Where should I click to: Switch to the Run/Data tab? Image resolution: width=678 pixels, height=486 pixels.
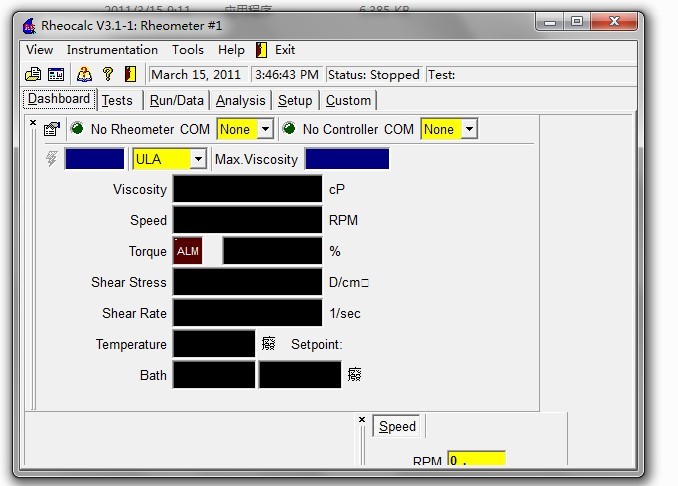click(176, 100)
